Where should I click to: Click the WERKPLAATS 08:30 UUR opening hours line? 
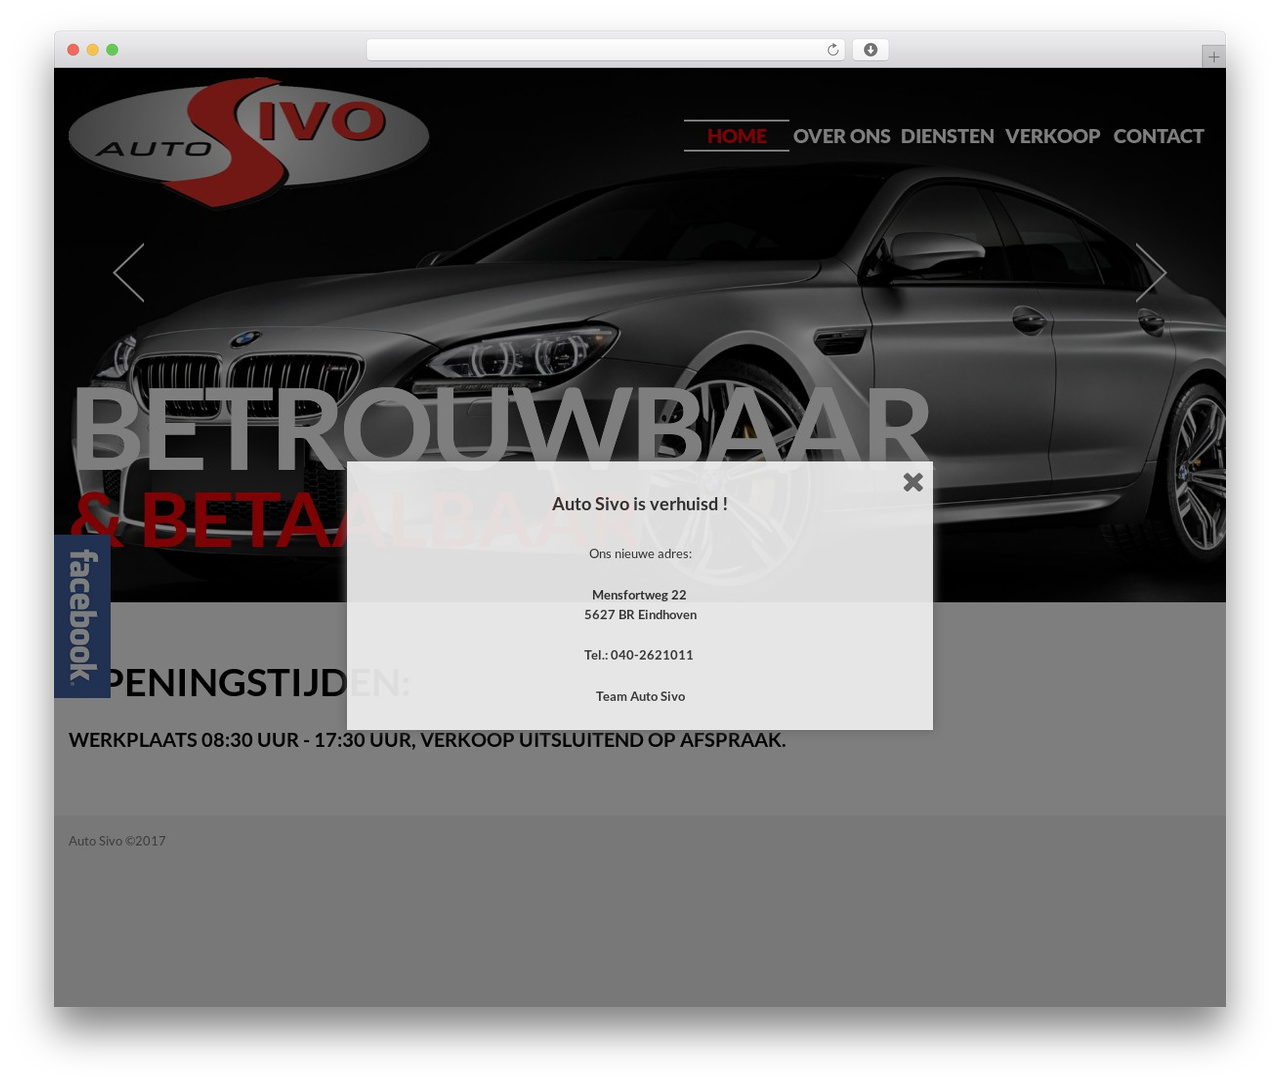(x=427, y=740)
